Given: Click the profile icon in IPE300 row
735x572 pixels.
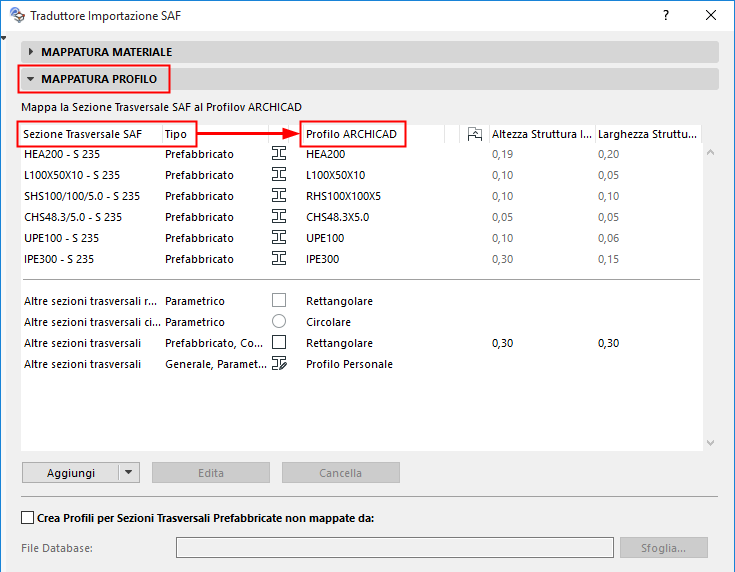Looking at the screenshot, I should click(x=279, y=258).
